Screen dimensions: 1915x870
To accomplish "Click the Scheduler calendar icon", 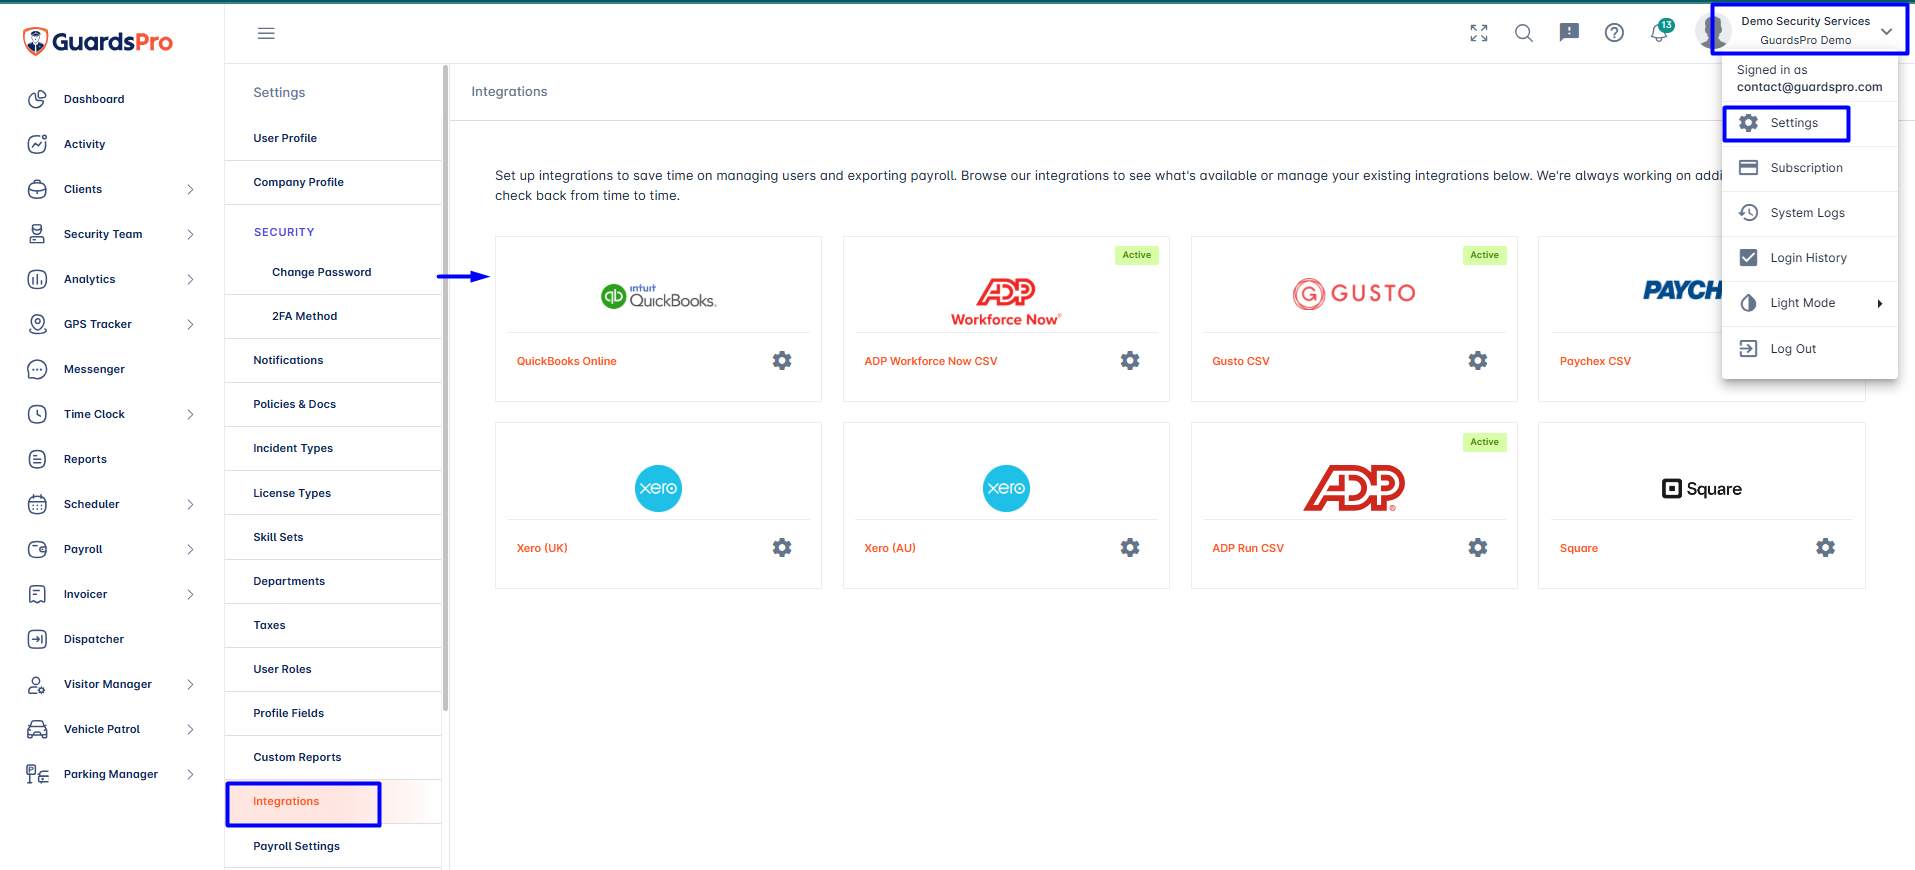I will (37, 504).
